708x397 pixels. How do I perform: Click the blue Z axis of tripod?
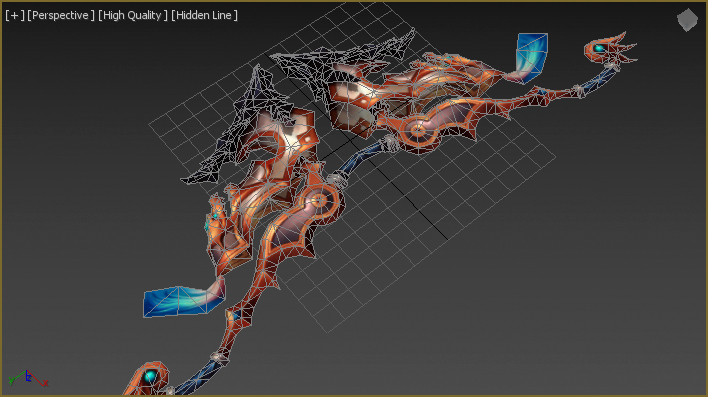click(x=28, y=376)
